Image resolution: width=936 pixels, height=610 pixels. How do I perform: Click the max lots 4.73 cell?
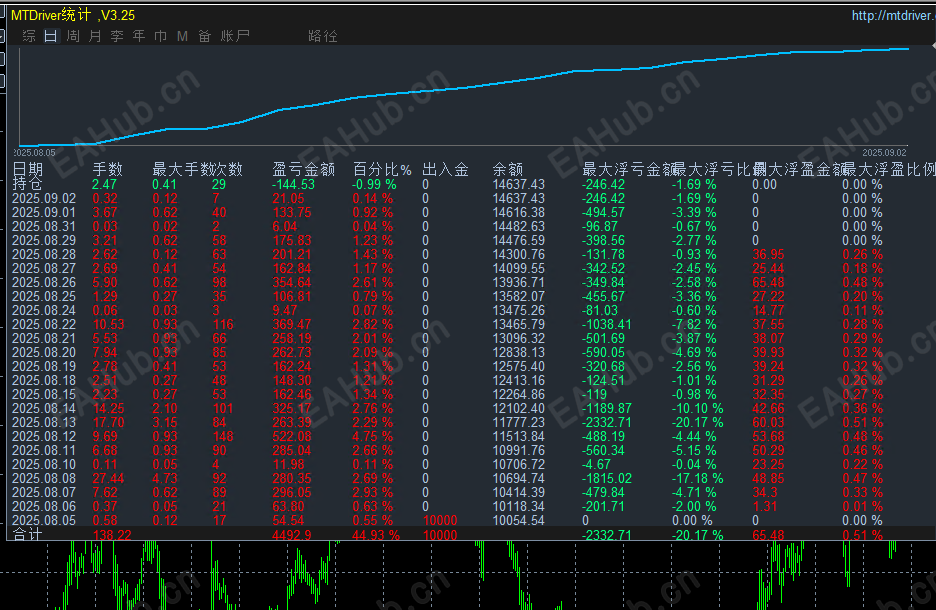(165, 479)
